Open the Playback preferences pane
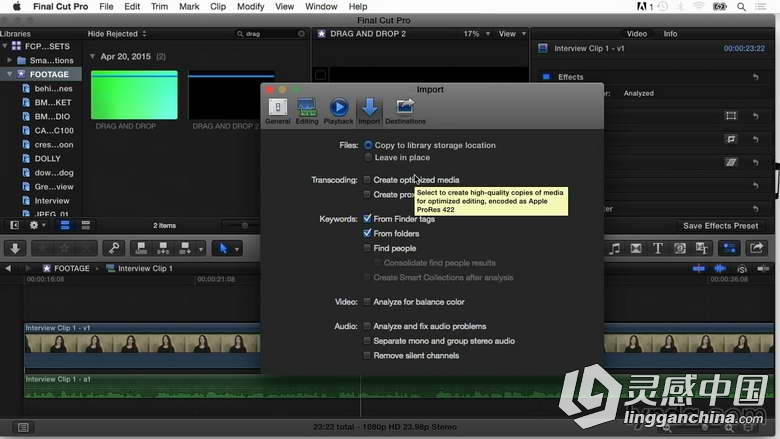 [338, 111]
